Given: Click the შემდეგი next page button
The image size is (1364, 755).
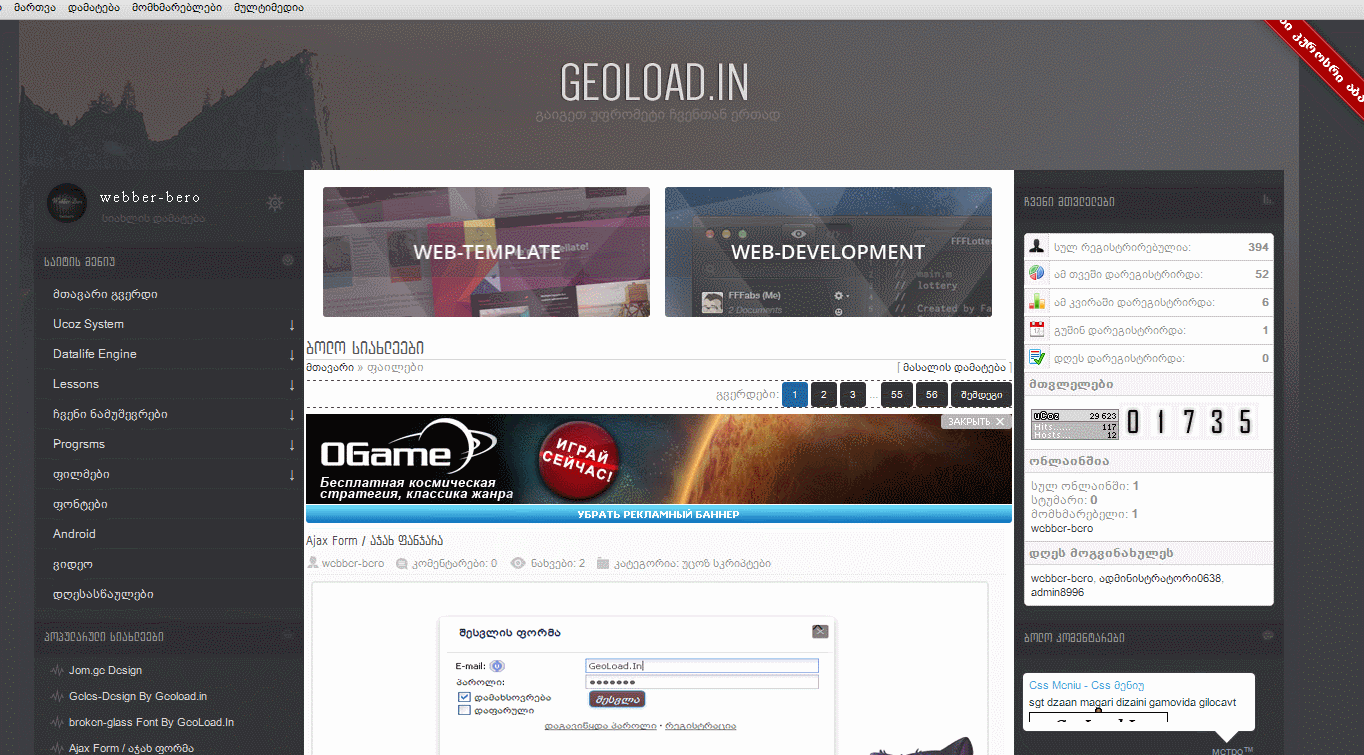Looking at the screenshot, I should [x=981, y=394].
